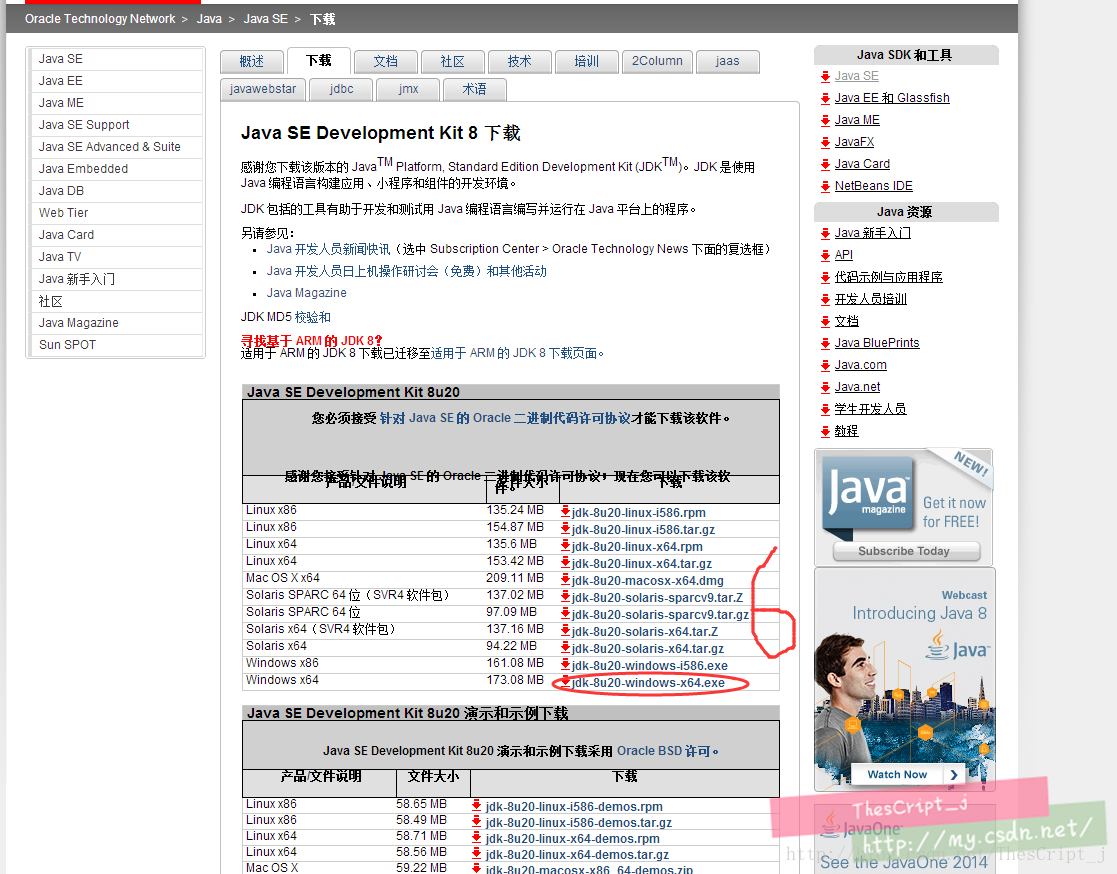Click Java SE breadcrumb link
The width and height of the screenshot is (1117, 874).
click(x=266, y=19)
